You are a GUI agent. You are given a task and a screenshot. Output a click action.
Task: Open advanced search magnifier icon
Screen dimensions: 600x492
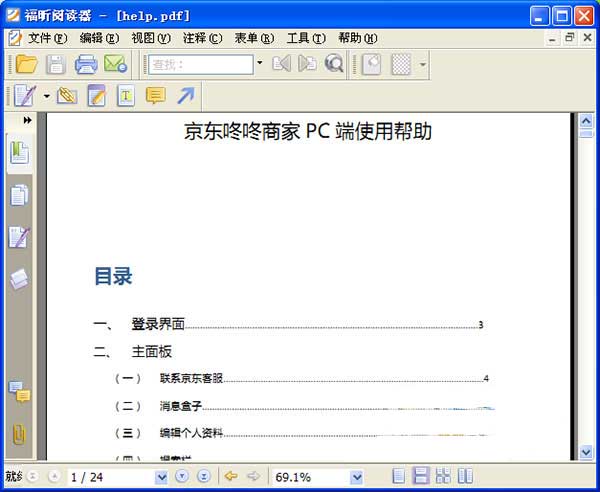[x=334, y=64]
